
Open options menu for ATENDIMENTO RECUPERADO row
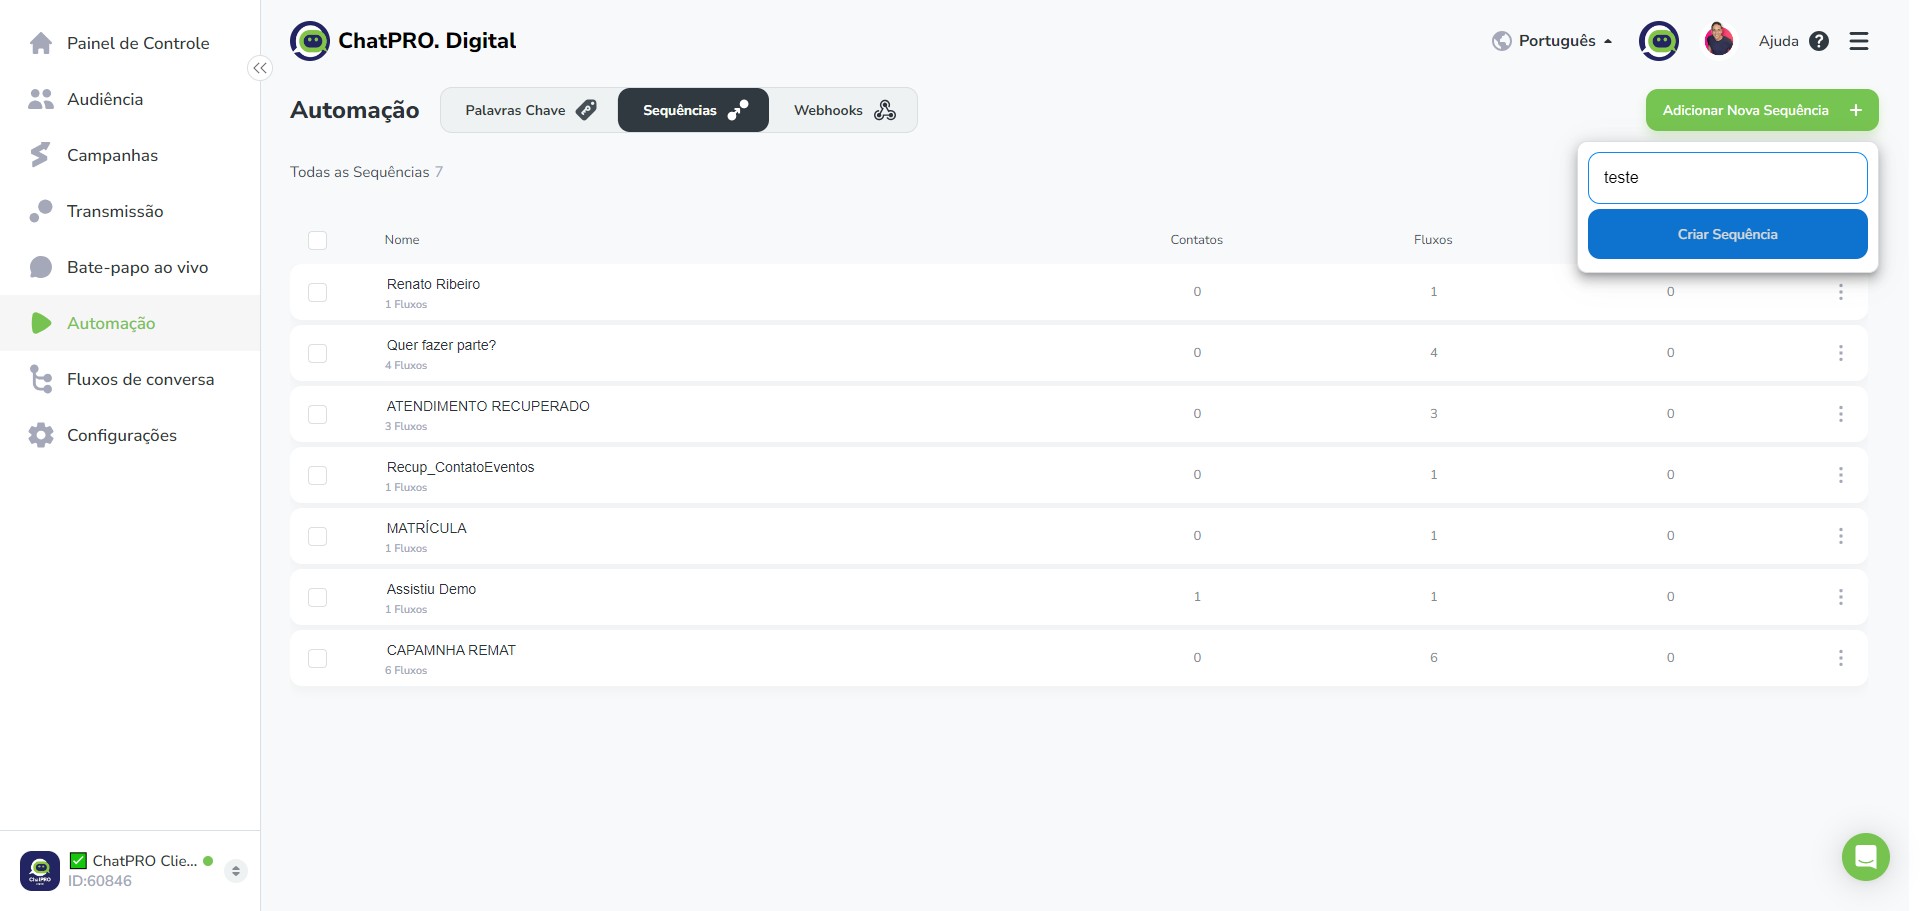[1840, 414]
